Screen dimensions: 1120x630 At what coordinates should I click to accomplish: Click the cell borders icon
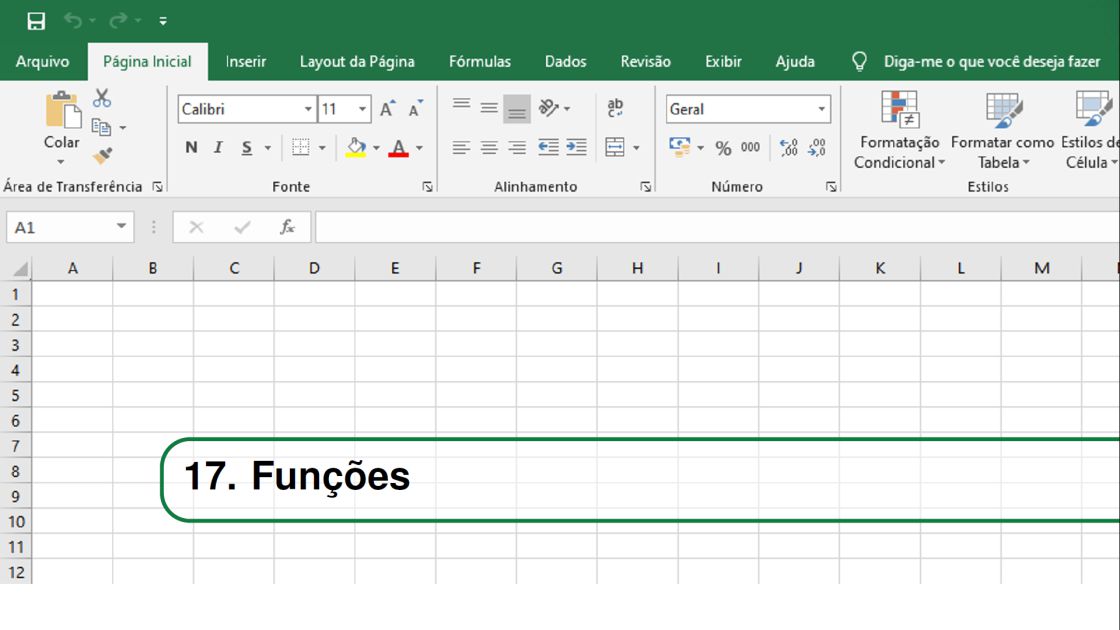301,147
